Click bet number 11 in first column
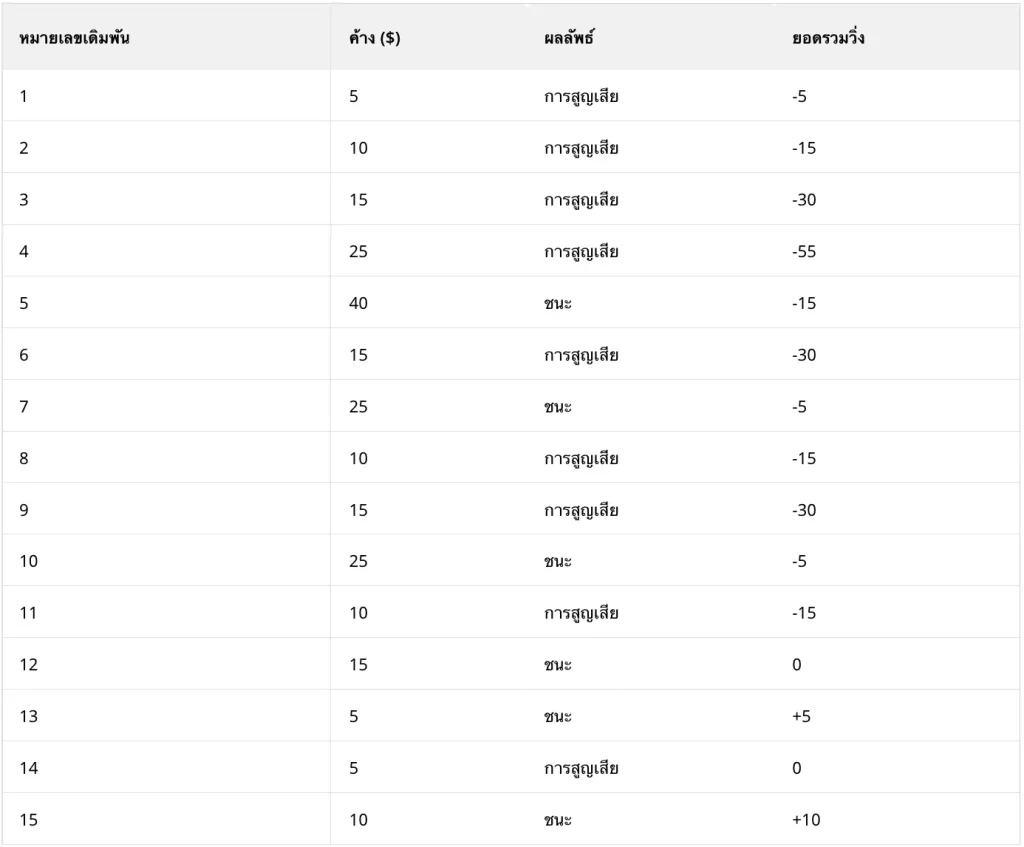This screenshot has height=847, width=1024. [28, 613]
